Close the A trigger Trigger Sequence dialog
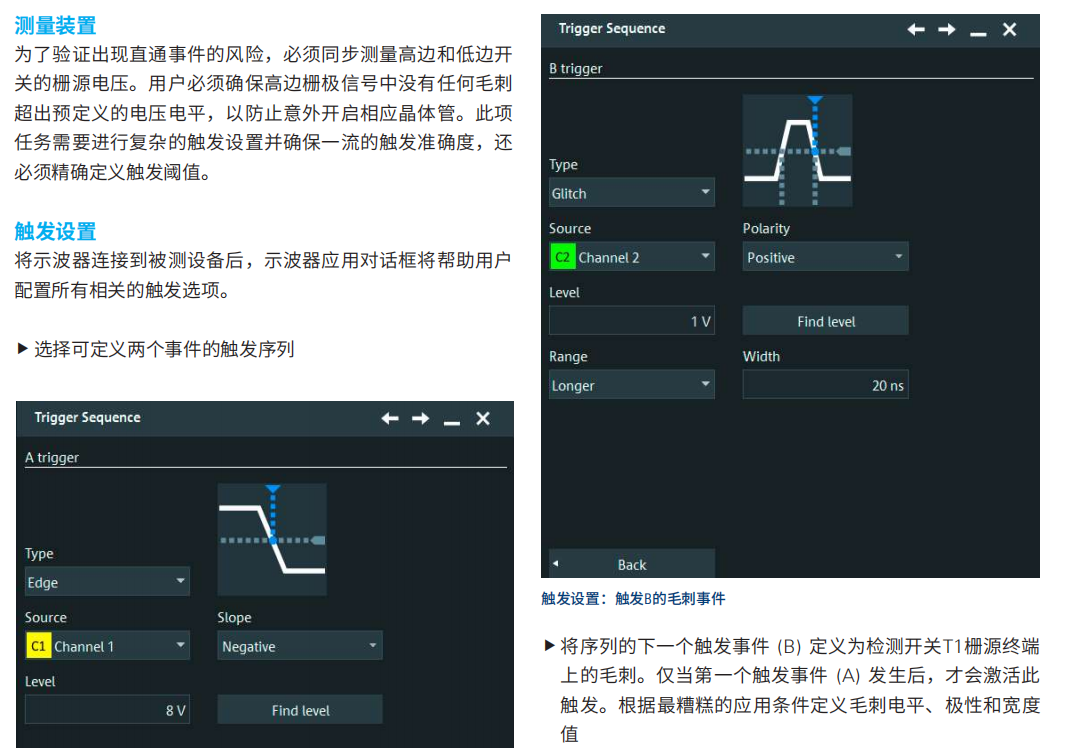The width and height of the screenshot is (1065, 748). tap(483, 418)
